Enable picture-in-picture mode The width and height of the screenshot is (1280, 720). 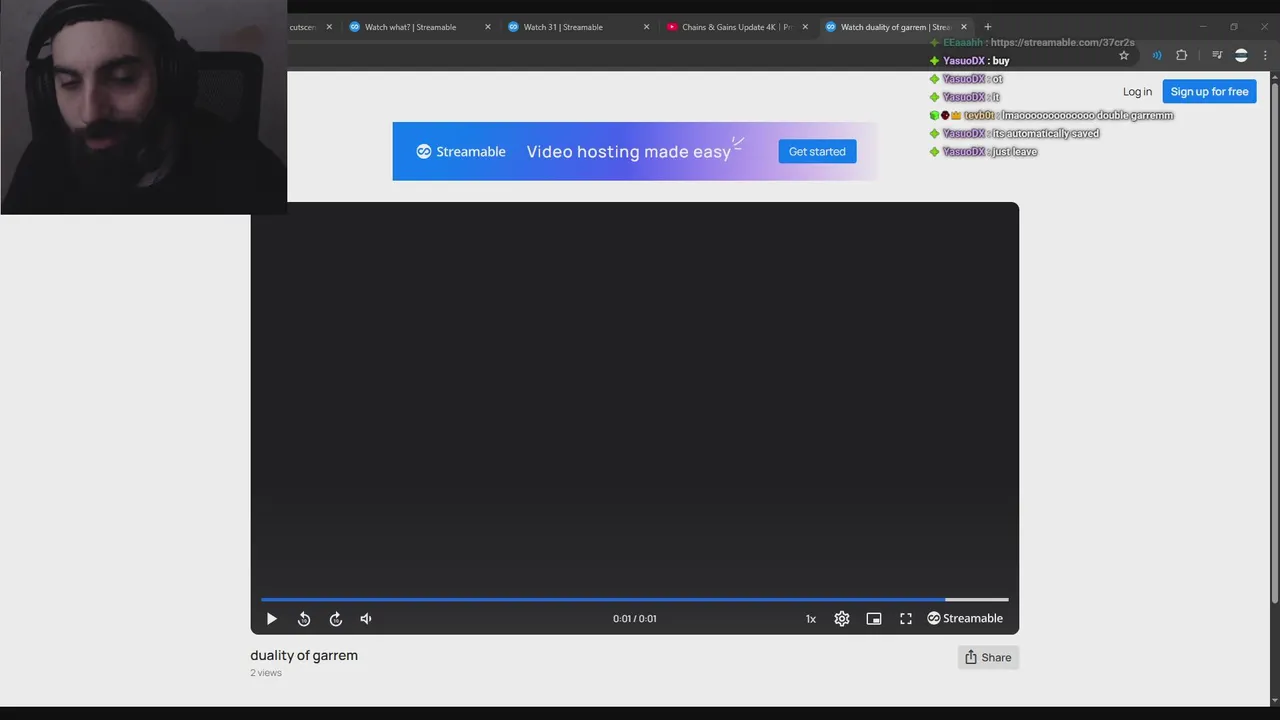874,619
